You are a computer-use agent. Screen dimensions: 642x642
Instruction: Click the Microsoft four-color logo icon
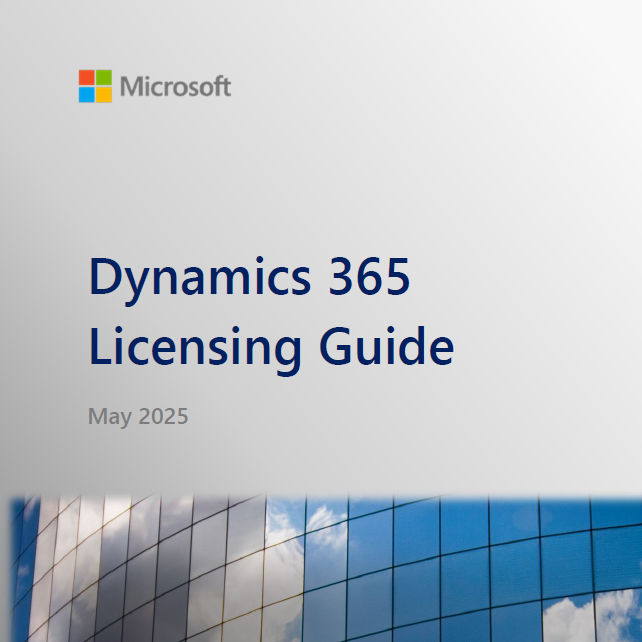pos(95,86)
